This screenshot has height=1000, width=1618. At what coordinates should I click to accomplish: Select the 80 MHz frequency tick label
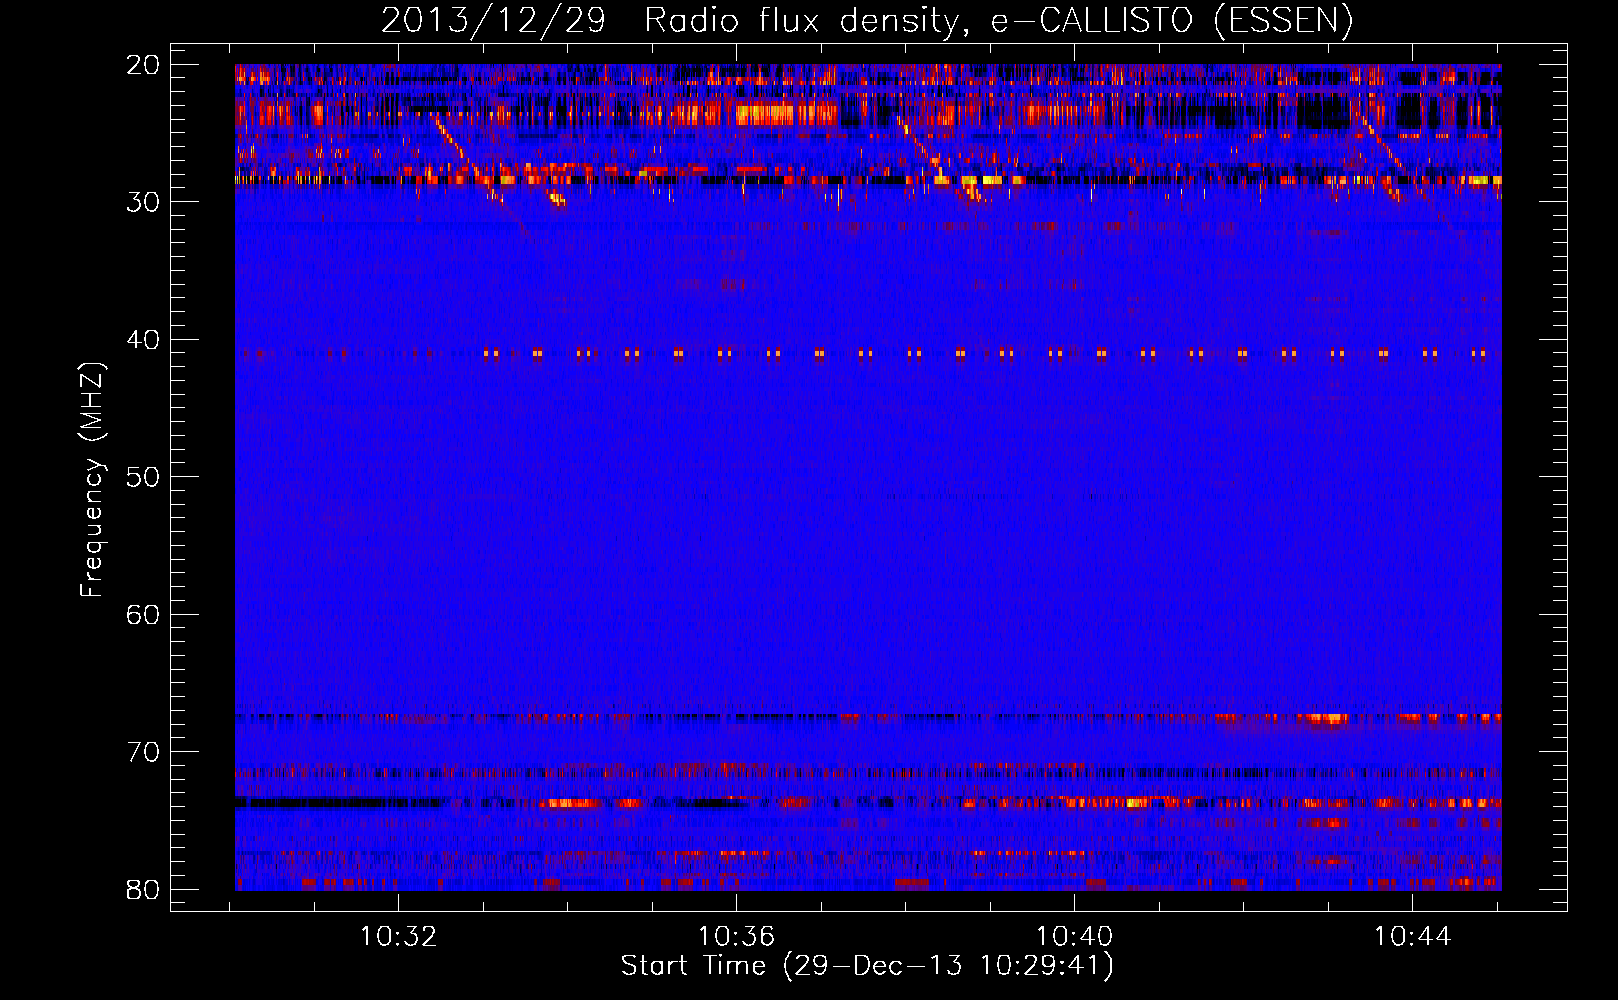click(144, 889)
